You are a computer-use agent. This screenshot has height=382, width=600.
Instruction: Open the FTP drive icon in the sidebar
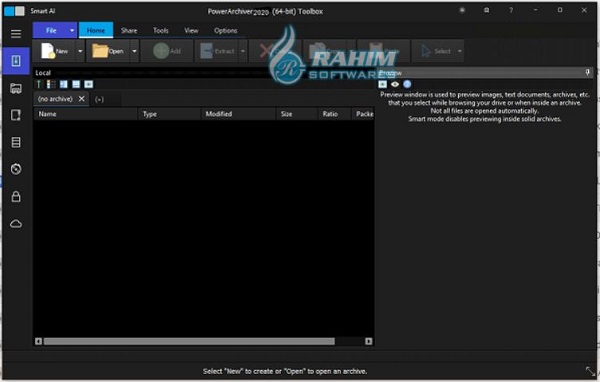coord(16,88)
